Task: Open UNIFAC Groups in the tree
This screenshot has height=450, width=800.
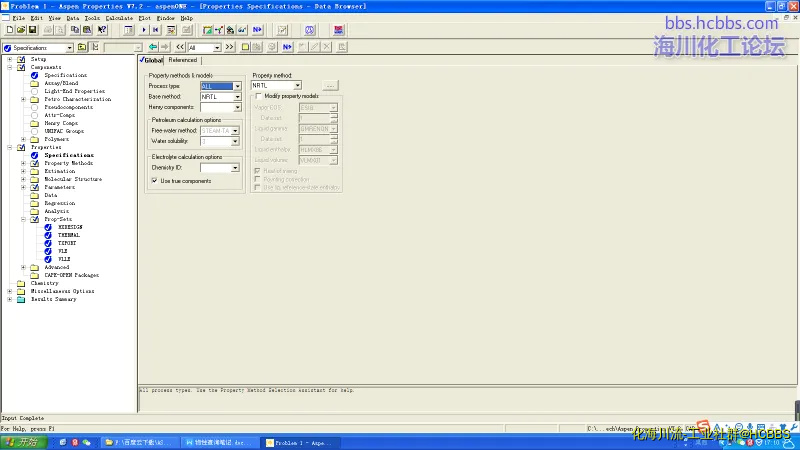Action: coord(64,131)
